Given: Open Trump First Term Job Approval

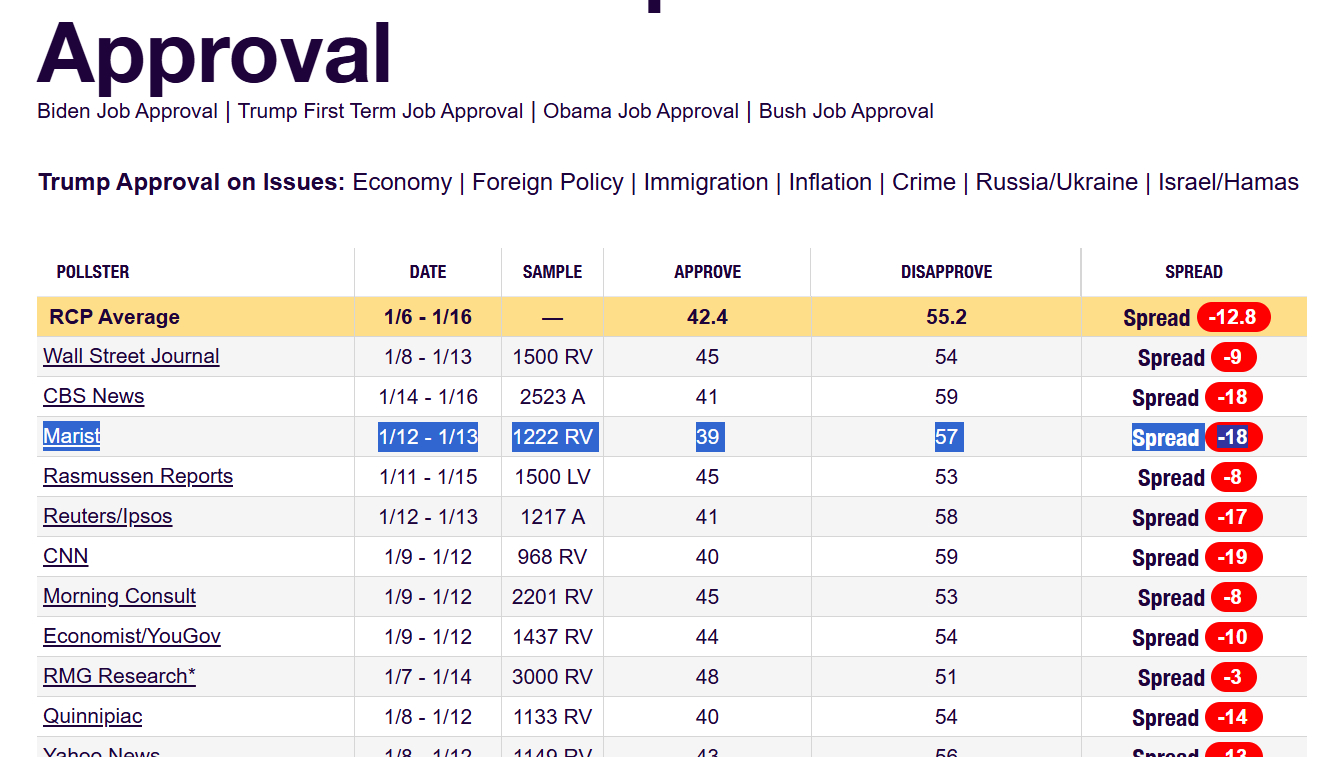Looking at the screenshot, I should coord(380,111).
